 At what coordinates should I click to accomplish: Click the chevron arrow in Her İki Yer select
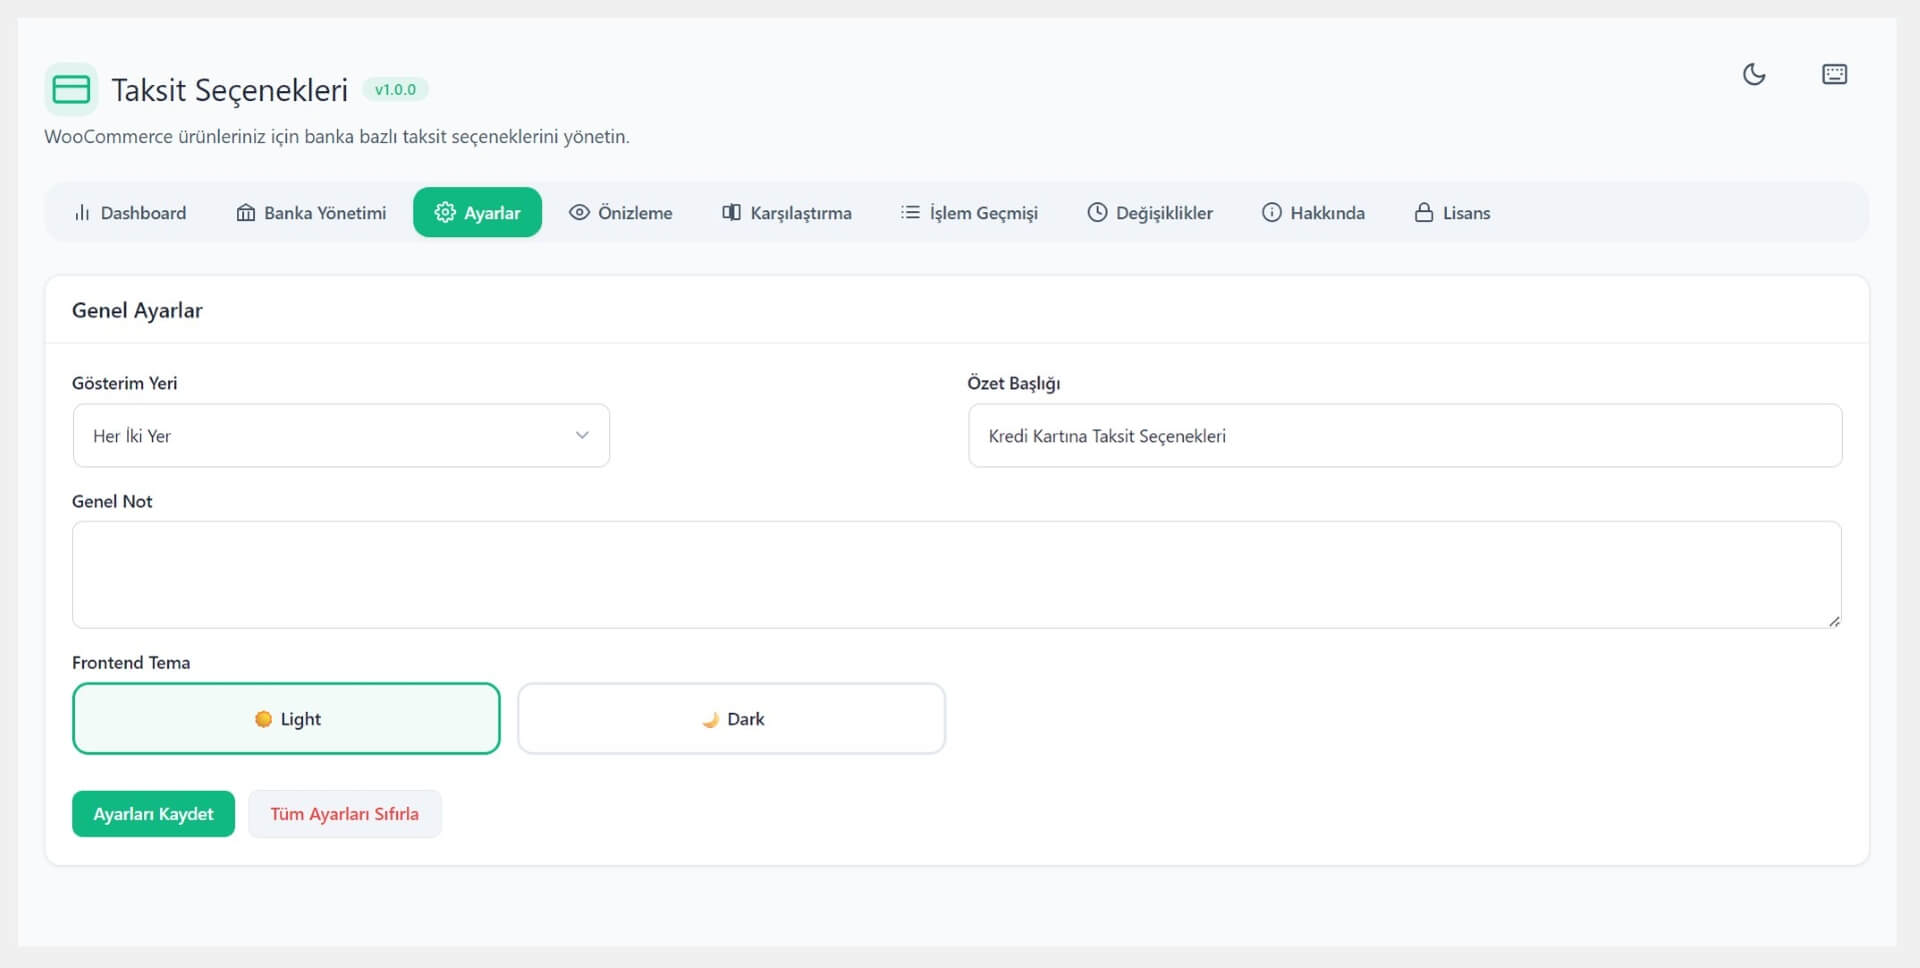pos(582,435)
